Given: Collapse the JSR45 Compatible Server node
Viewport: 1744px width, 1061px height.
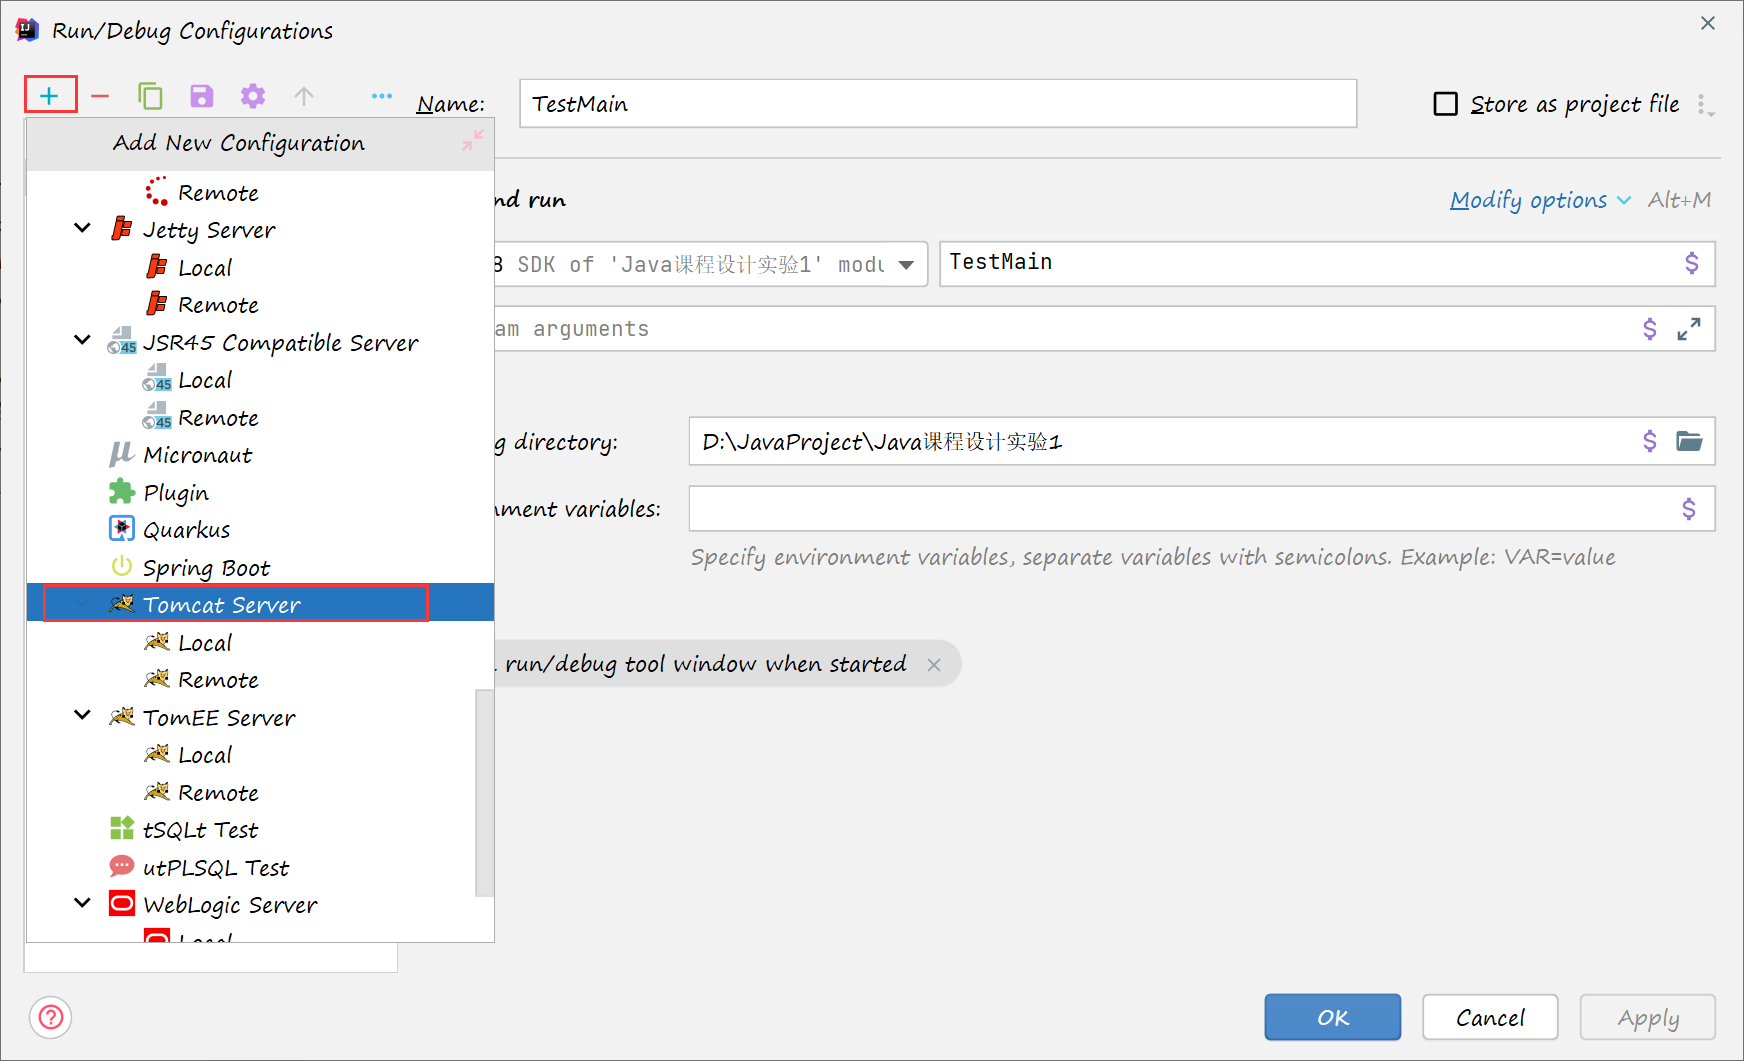Looking at the screenshot, I should (x=83, y=341).
